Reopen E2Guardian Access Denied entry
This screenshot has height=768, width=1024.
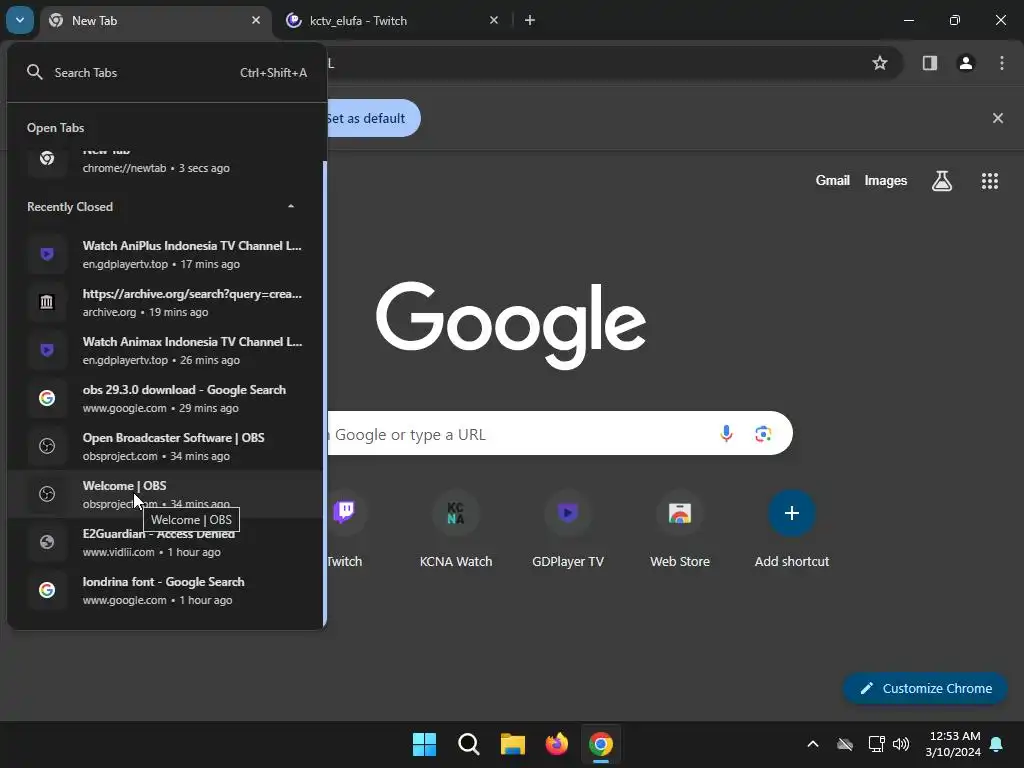[x=165, y=542]
